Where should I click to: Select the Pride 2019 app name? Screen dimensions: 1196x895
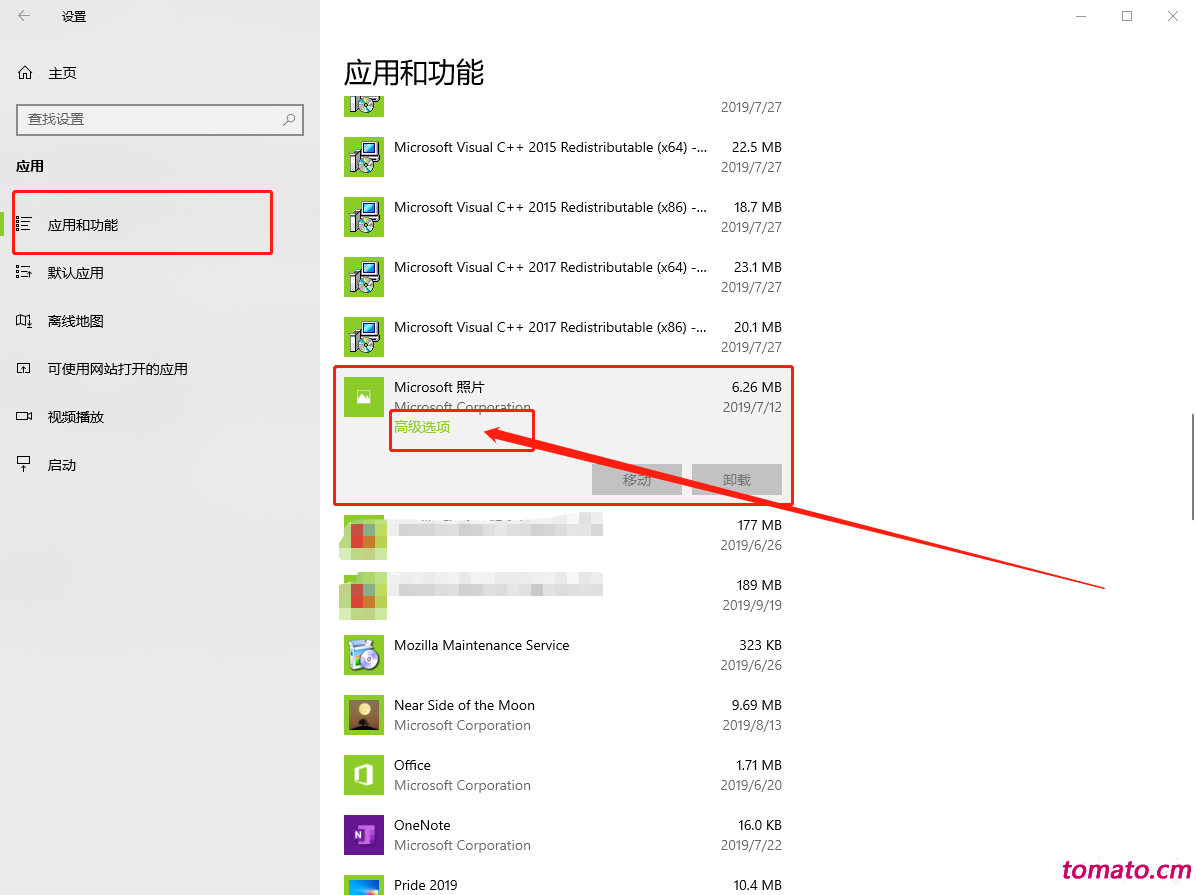click(x=426, y=885)
